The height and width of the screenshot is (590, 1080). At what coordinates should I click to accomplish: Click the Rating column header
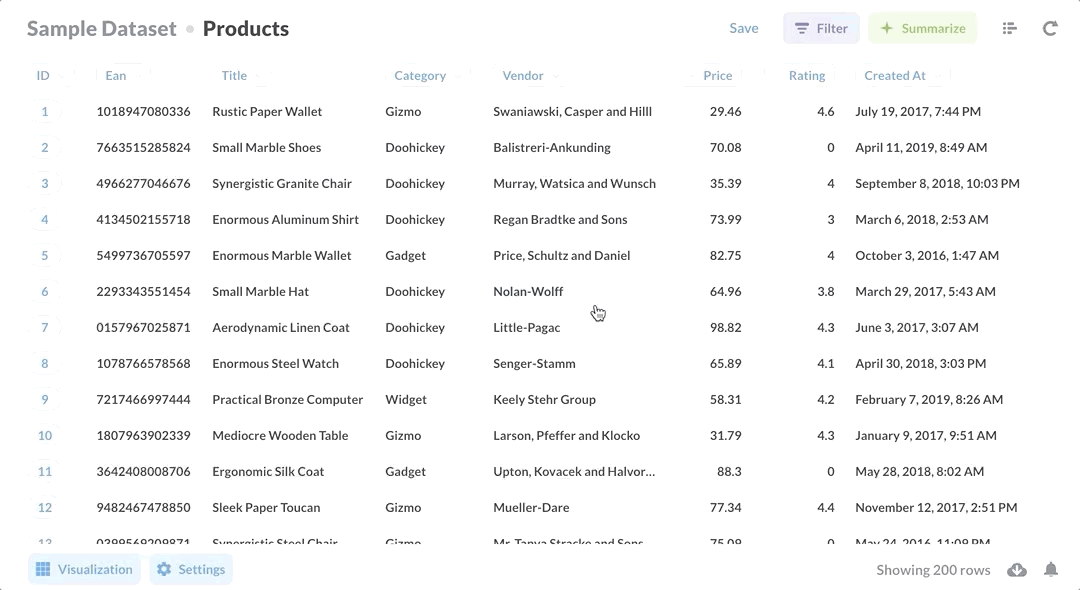[806, 76]
